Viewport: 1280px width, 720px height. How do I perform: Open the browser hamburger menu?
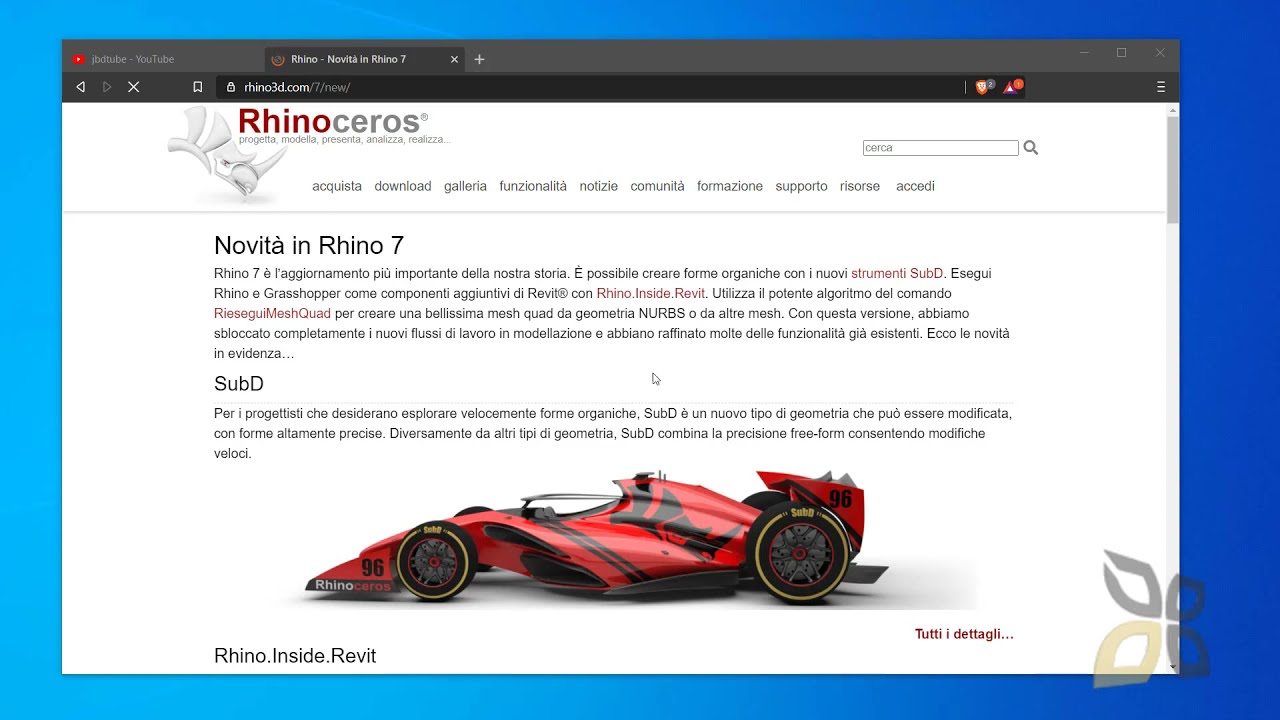tap(1161, 87)
